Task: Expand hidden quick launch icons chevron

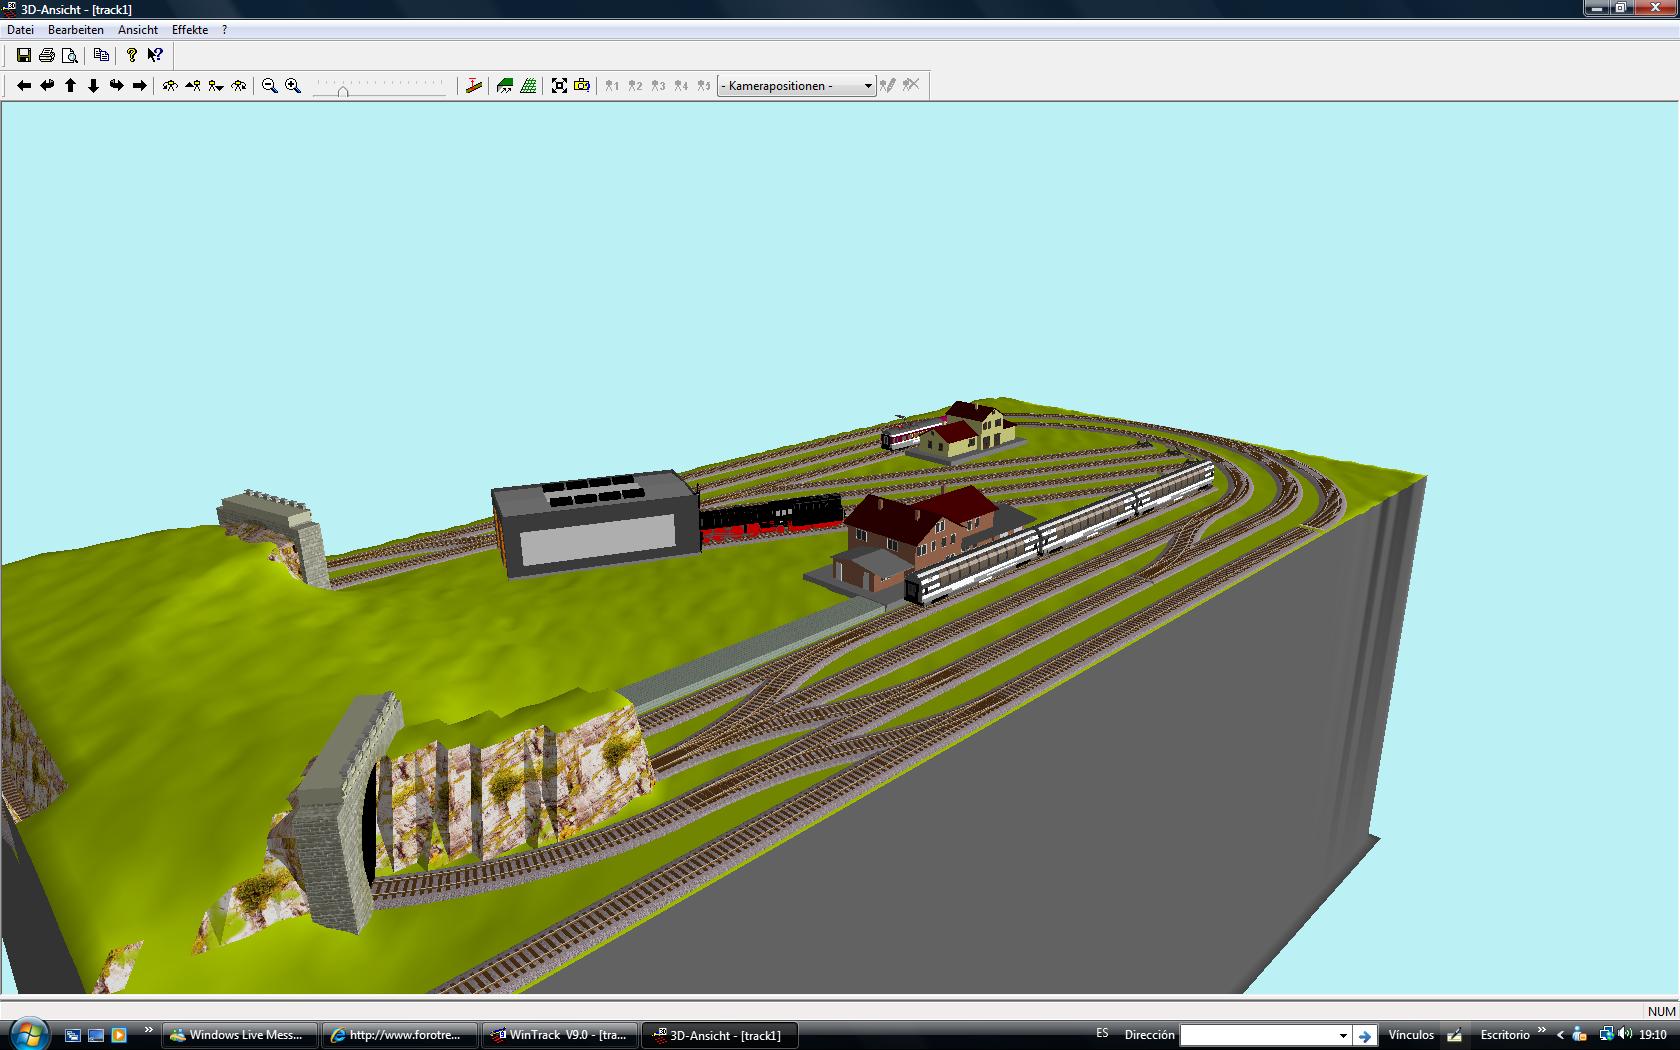Action: pyautogui.click(x=149, y=1030)
